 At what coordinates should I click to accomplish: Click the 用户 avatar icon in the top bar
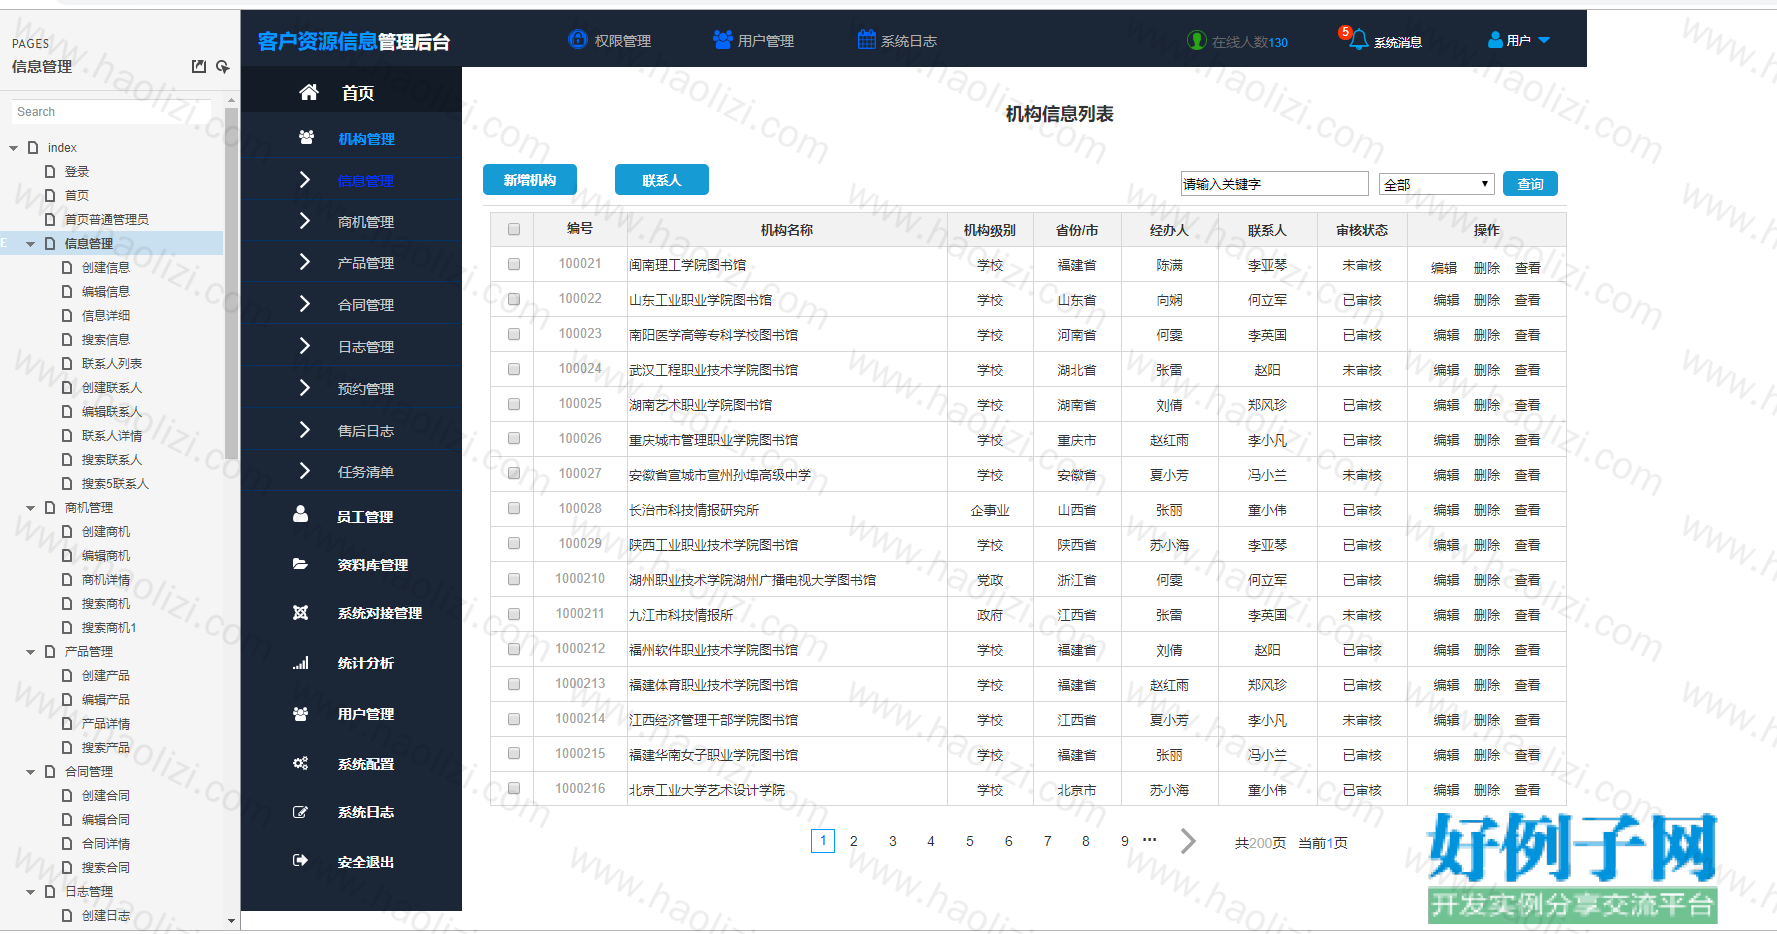(1495, 40)
